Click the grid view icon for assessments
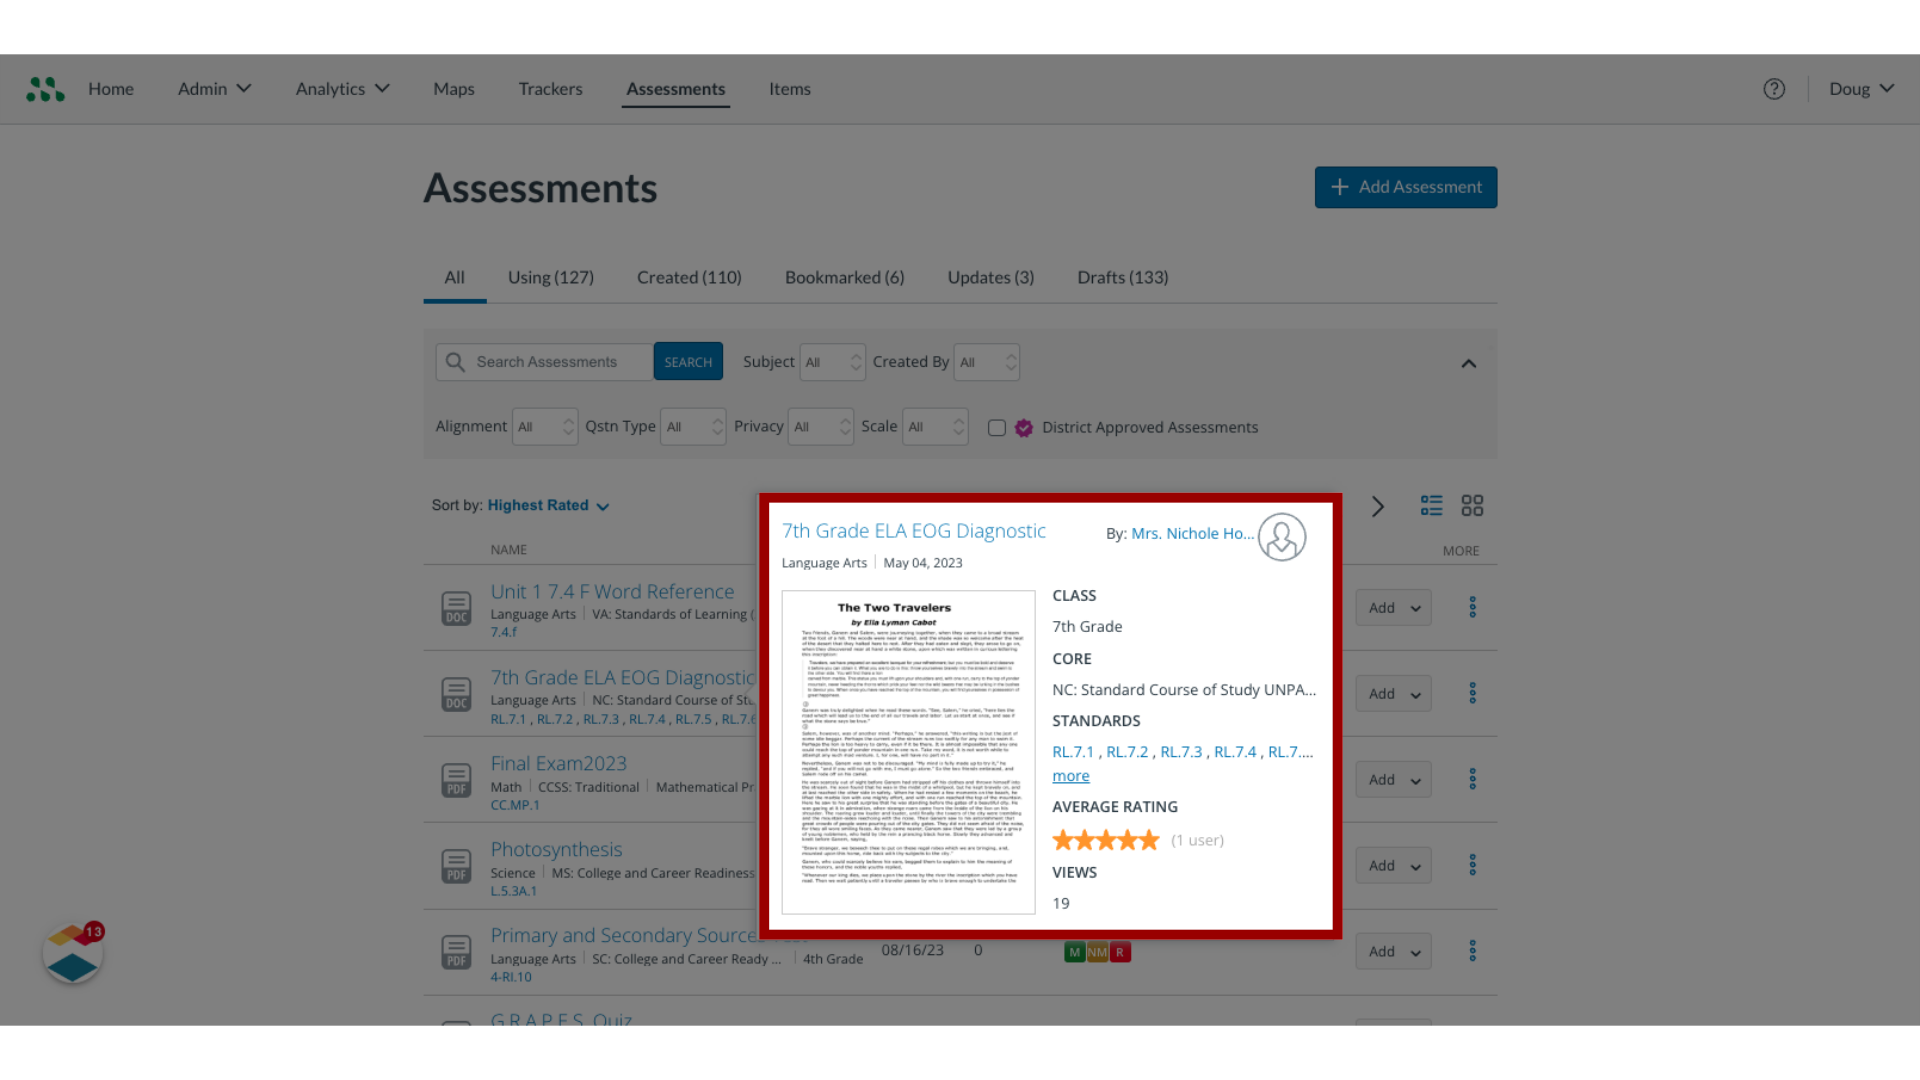Viewport: 1920px width, 1080px height. coord(1473,505)
